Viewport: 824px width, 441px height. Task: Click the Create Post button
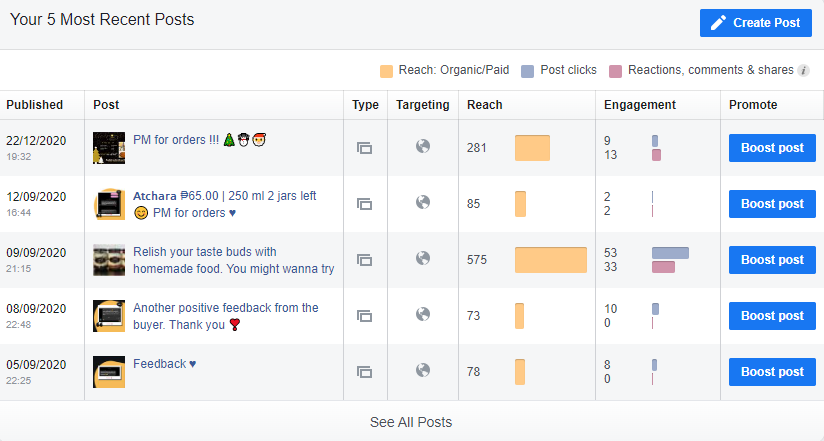(756, 23)
